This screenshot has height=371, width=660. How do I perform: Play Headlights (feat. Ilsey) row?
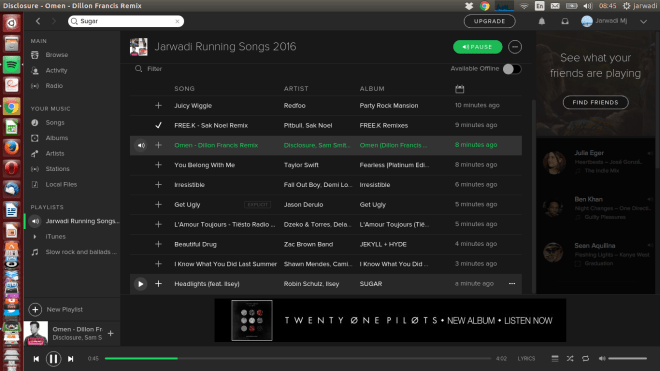point(141,284)
